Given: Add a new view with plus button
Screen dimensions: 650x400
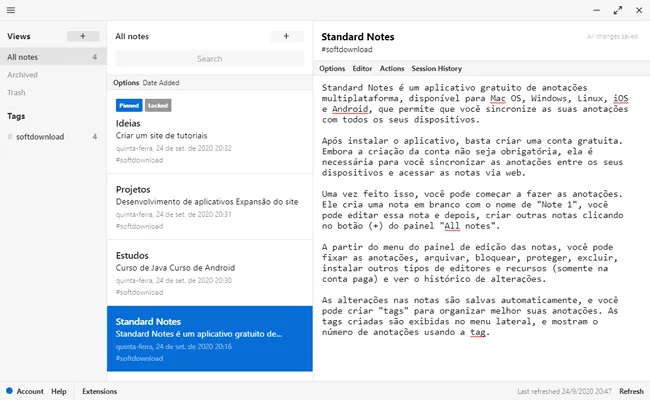Looking at the screenshot, I should (83, 36).
